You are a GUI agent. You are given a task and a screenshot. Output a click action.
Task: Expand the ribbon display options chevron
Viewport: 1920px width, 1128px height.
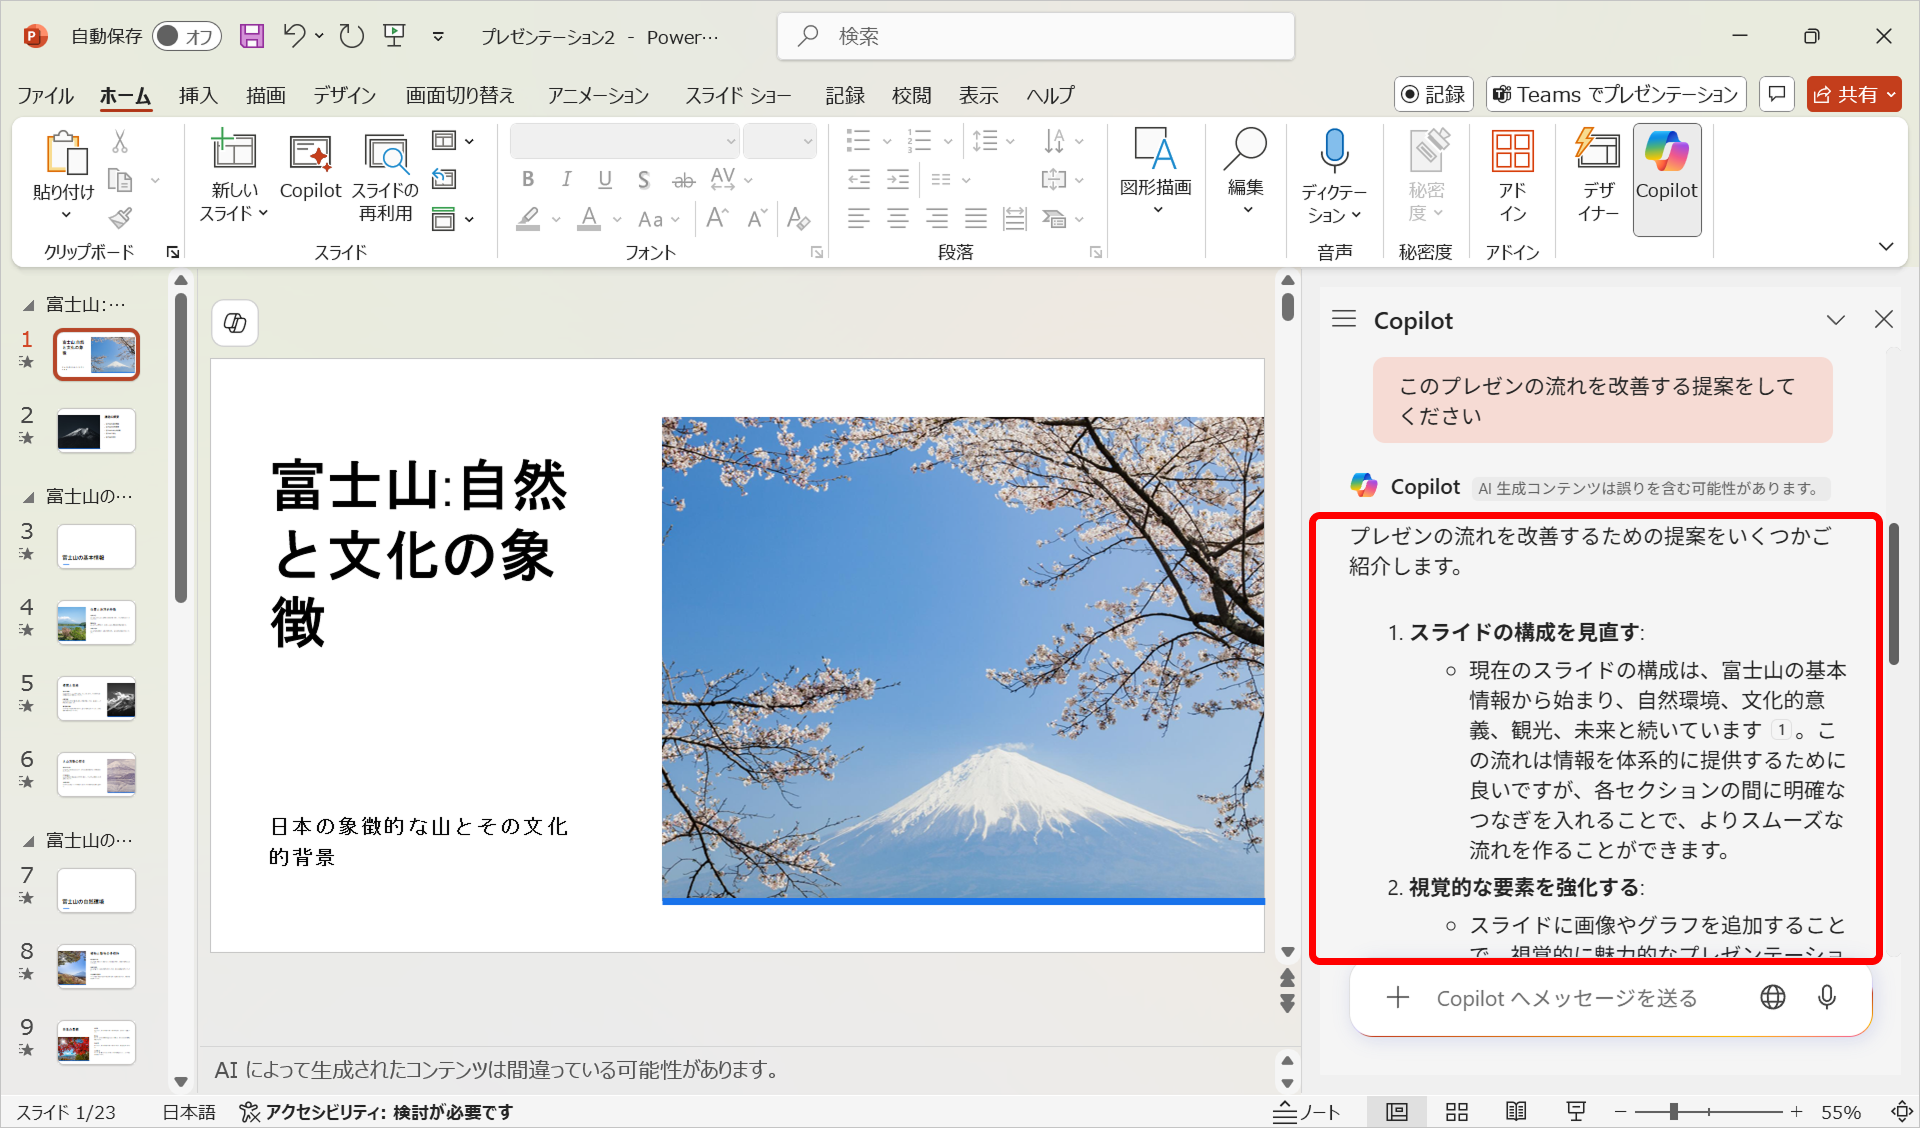pos(1886,246)
